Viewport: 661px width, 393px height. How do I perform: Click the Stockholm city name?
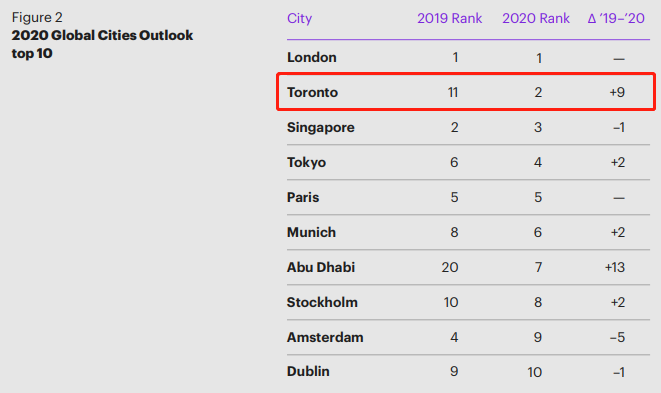322,302
